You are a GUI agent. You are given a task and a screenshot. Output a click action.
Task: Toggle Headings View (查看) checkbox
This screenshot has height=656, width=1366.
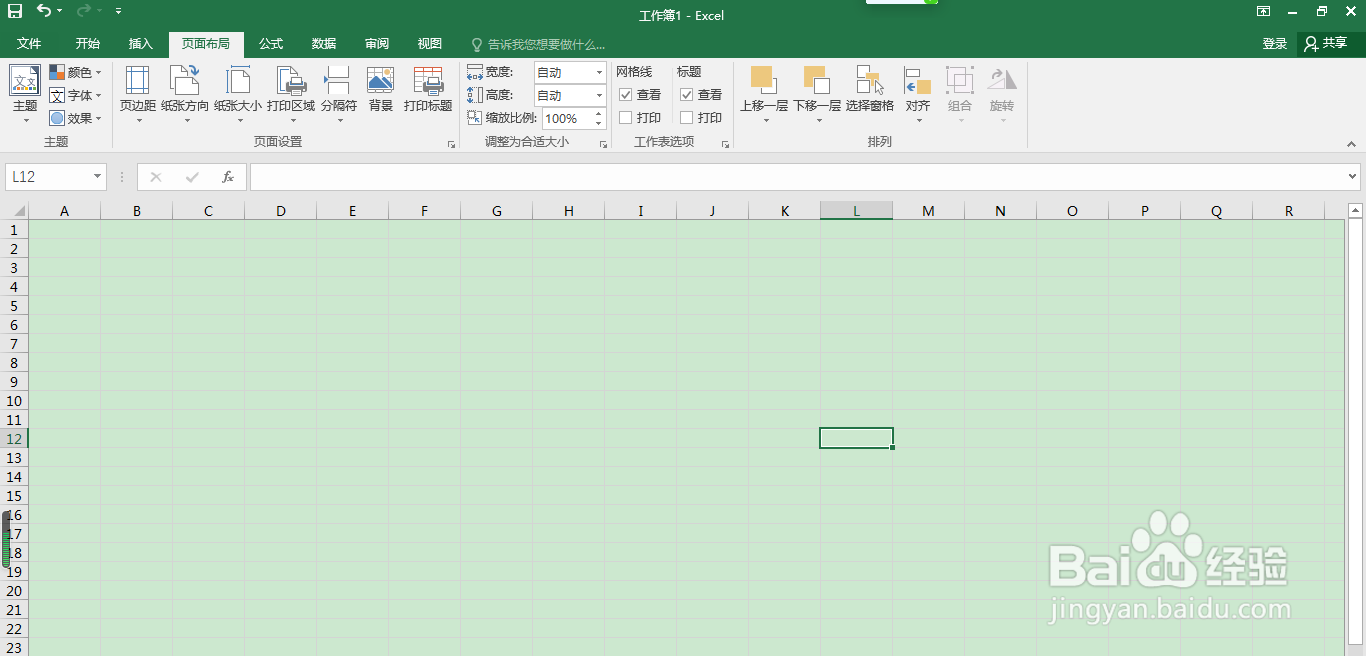(x=687, y=95)
